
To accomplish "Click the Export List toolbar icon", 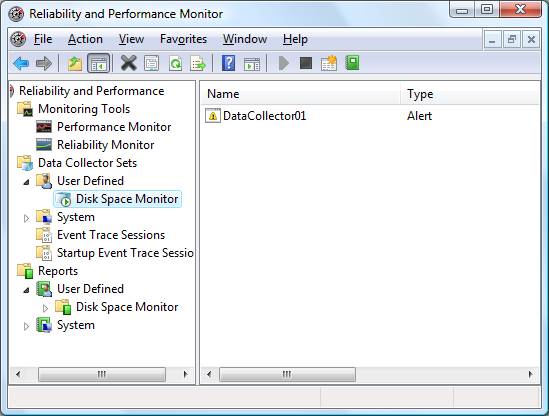I will (198, 63).
